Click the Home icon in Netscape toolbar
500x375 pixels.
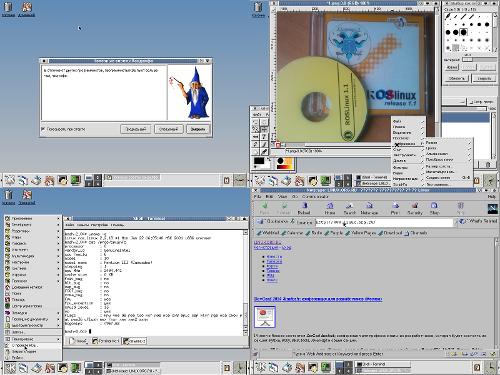329,208
